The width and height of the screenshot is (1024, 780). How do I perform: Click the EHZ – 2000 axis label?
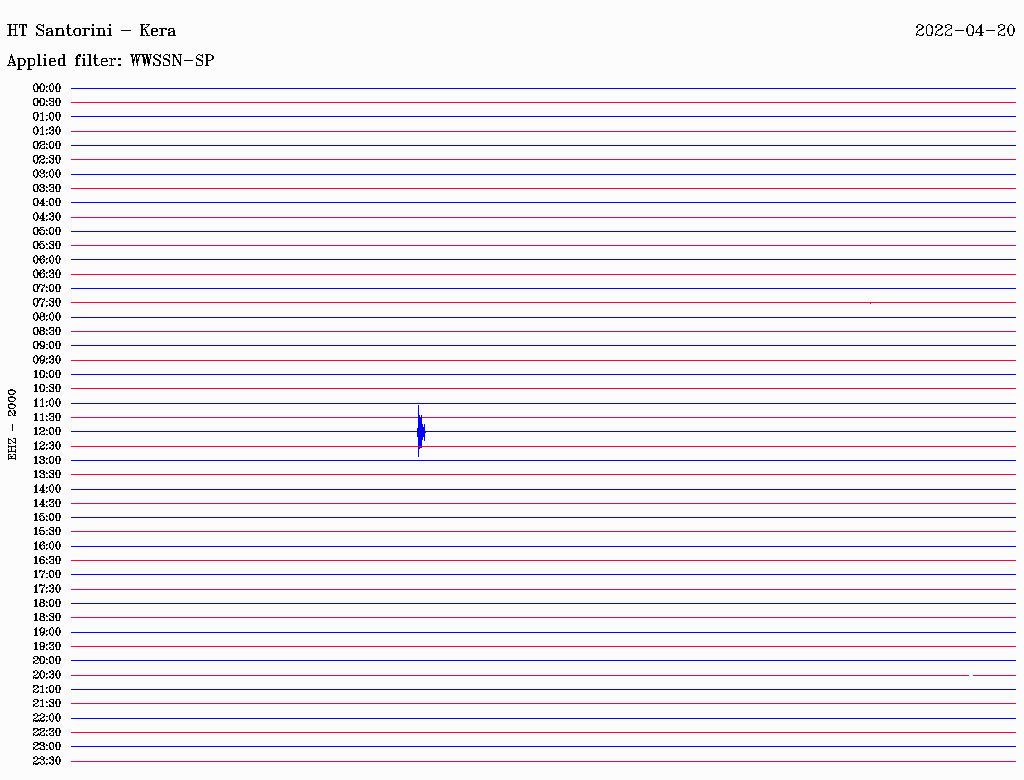(12, 425)
